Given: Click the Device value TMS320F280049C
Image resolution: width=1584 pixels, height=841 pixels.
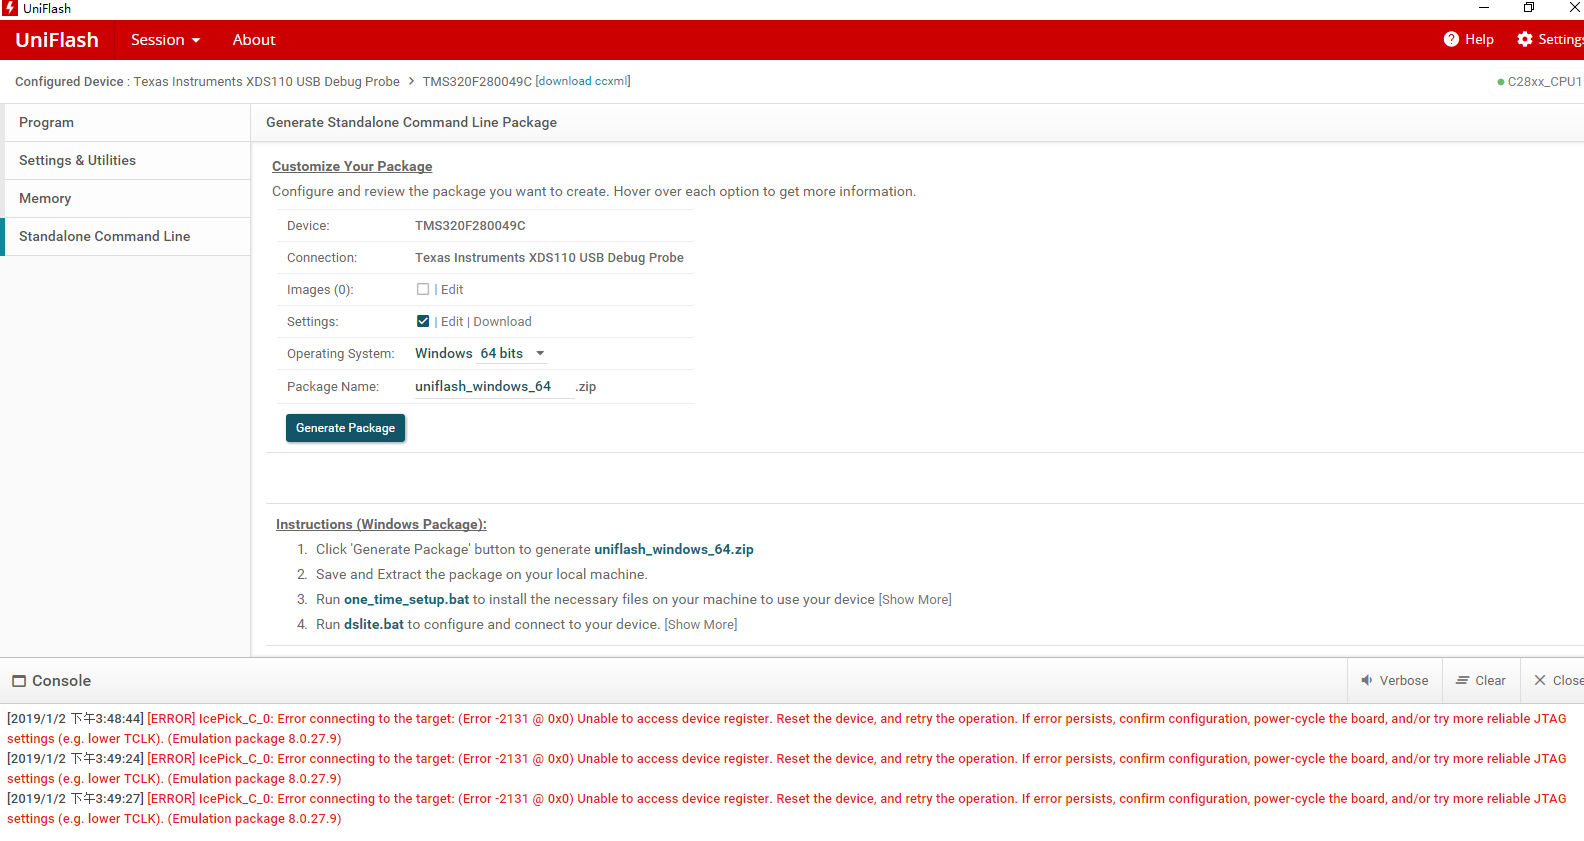Looking at the screenshot, I should tap(470, 225).
